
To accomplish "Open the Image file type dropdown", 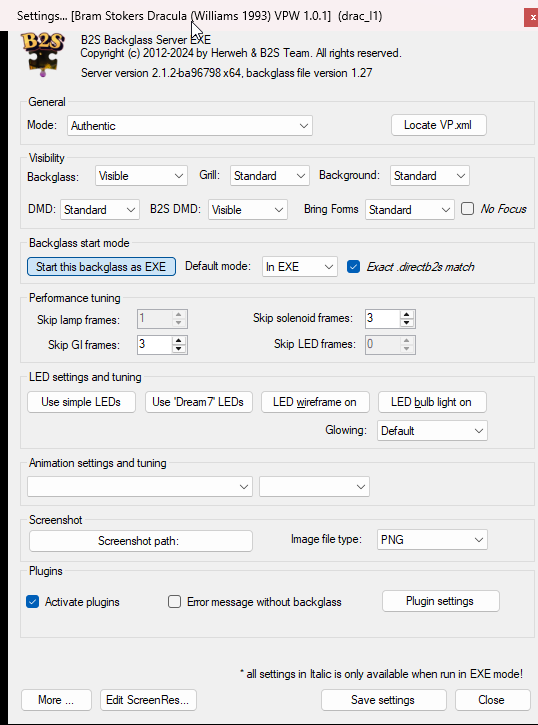I will 432,540.
